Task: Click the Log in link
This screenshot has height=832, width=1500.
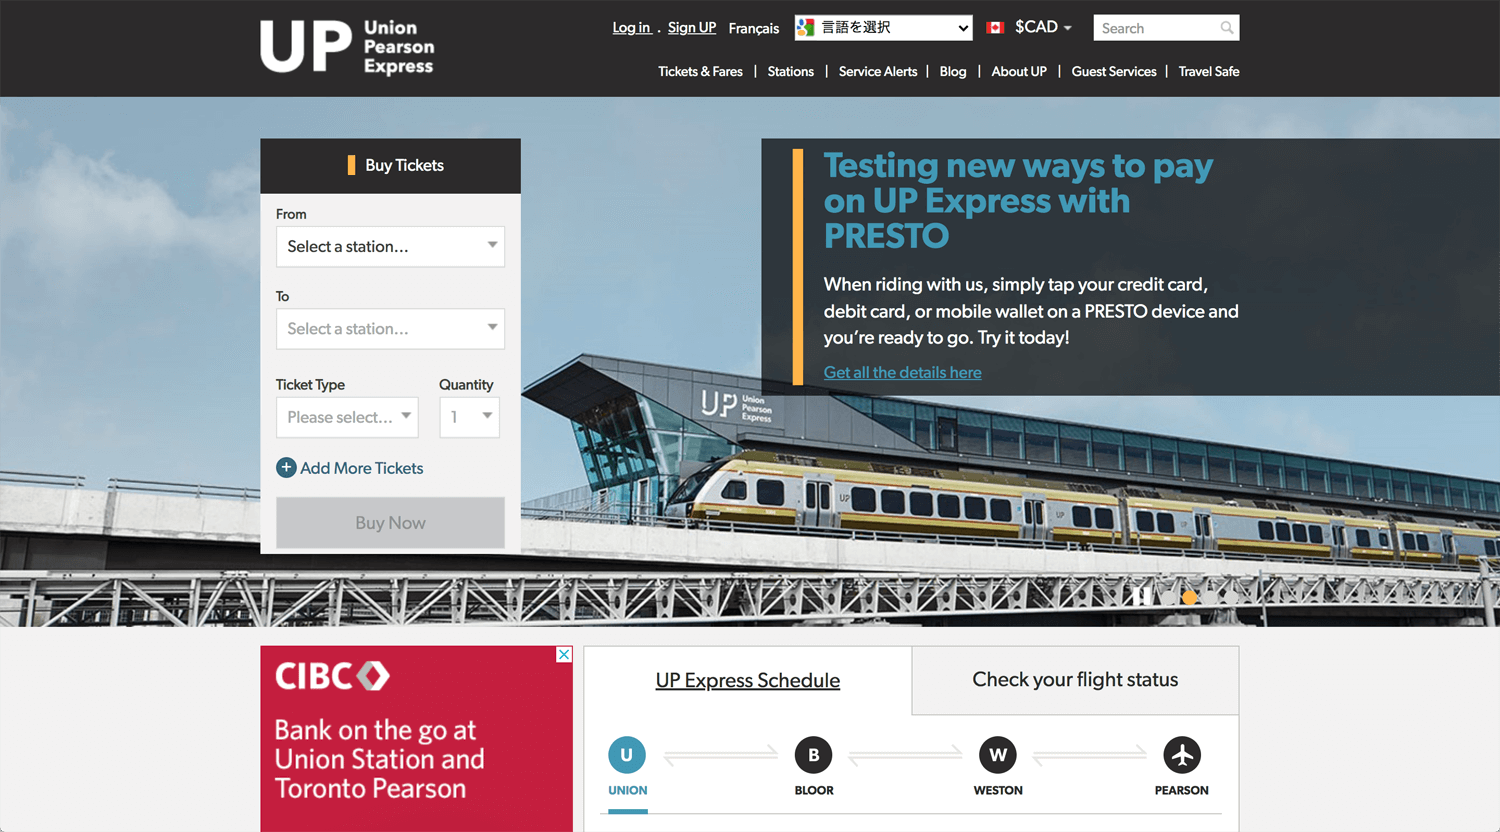Action: point(631,28)
